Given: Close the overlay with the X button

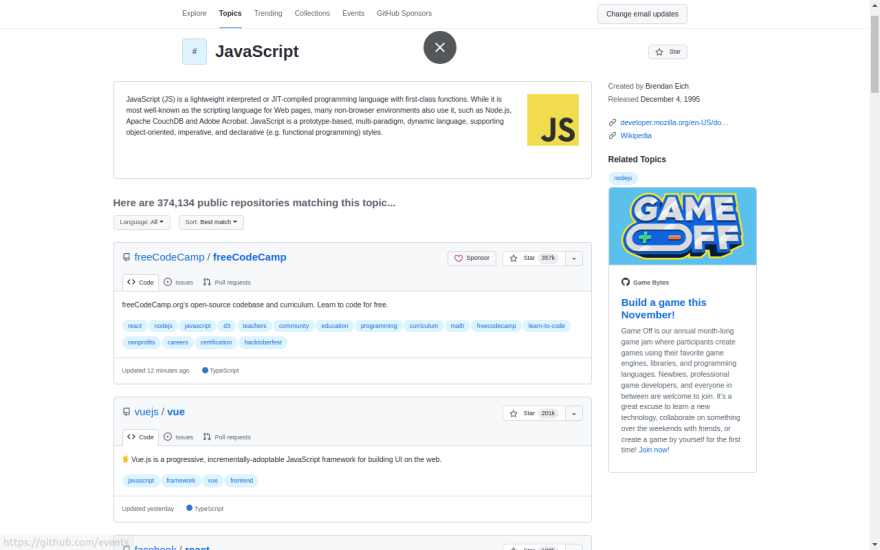Looking at the screenshot, I should click(x=439, y=47).
